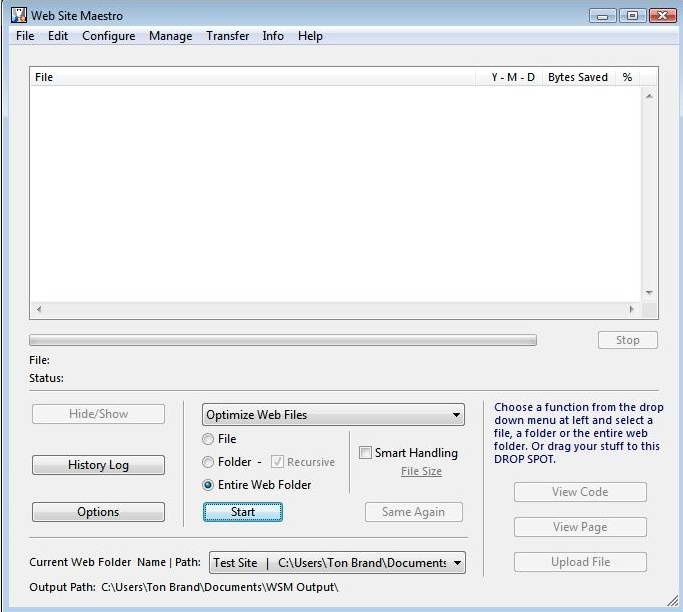Click the file list up scroll arrow
The width and height of the screenshot is (683, 612).
pyautogui.click(x=649, y=96)
